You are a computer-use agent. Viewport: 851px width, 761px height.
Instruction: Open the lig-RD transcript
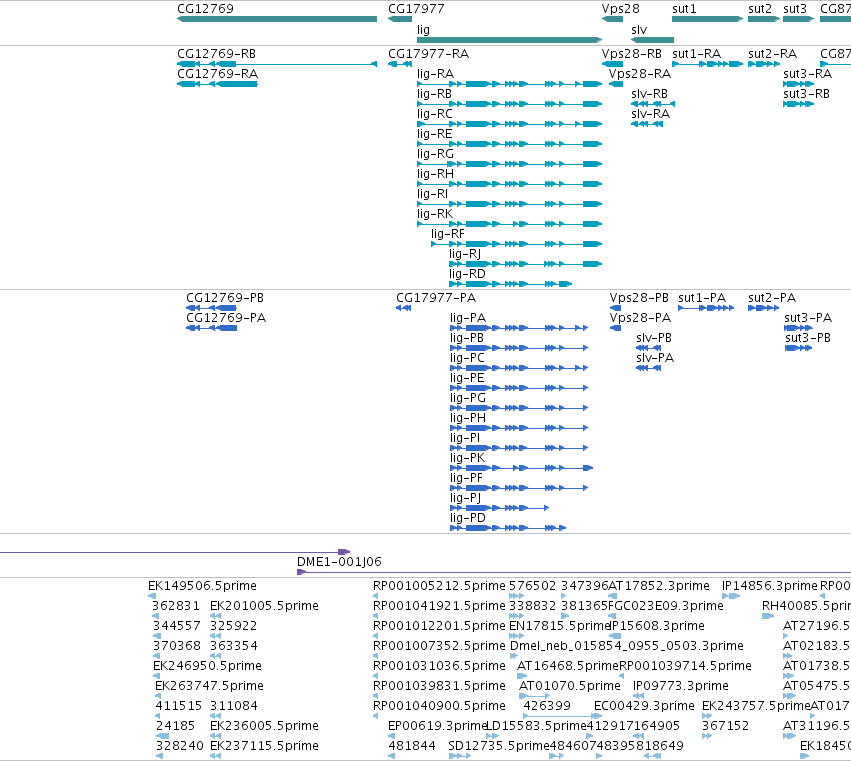(510, 284)
